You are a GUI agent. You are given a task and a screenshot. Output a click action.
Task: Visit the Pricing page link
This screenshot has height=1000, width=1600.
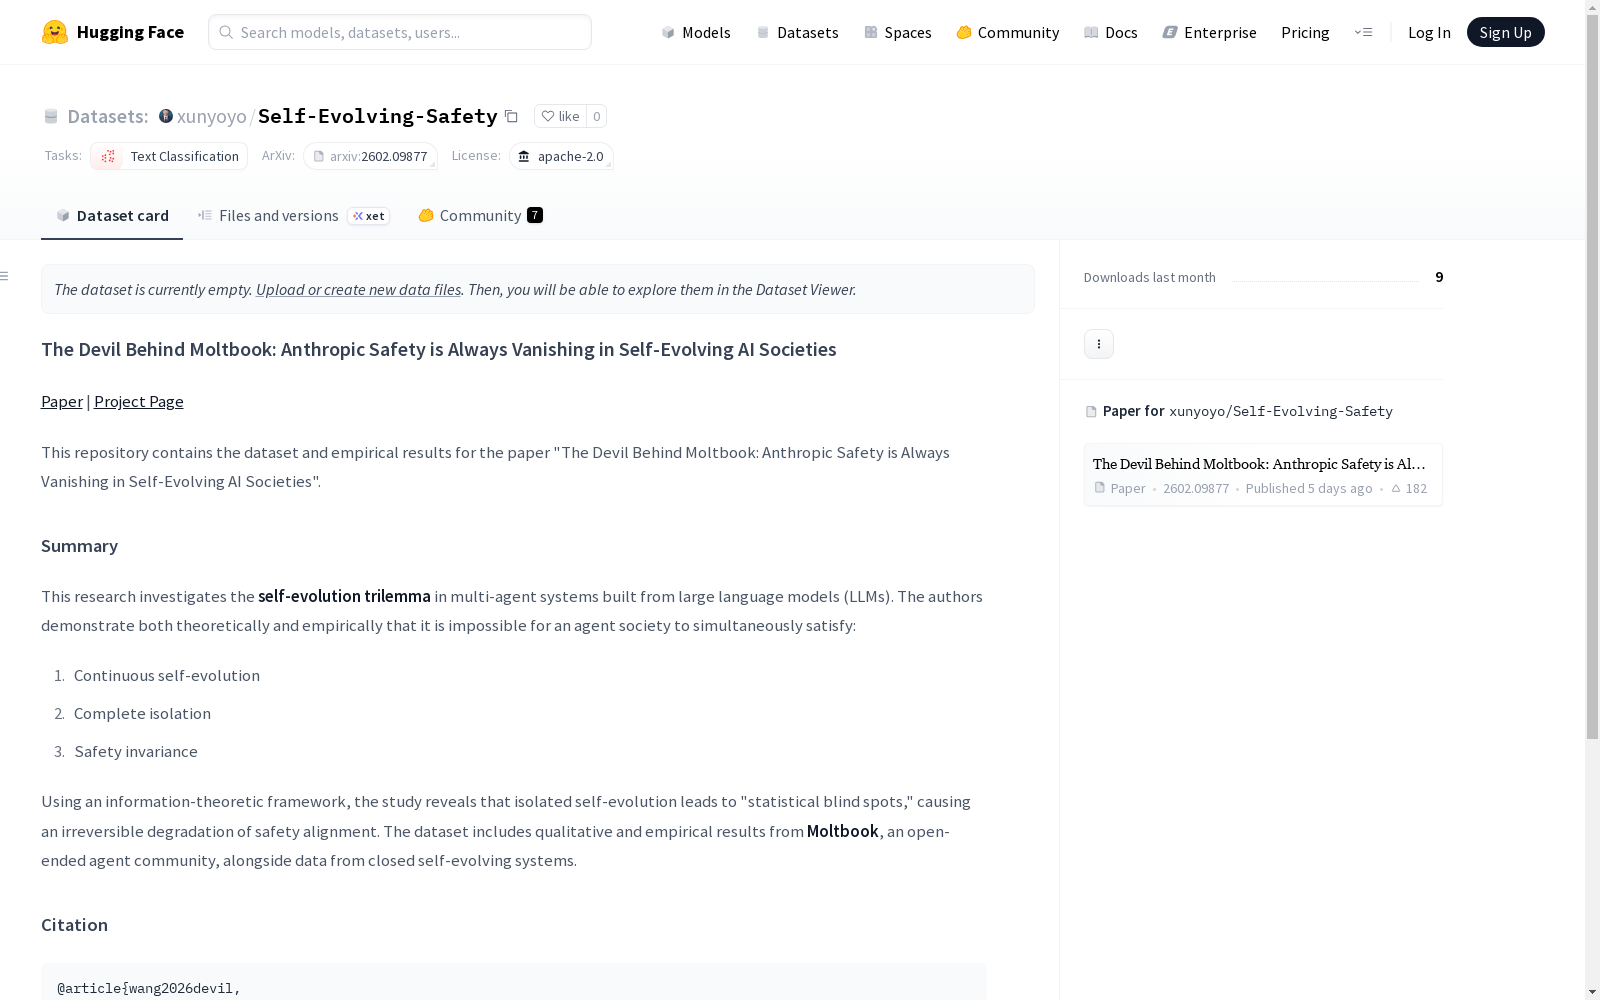[x=1305, y=32]
